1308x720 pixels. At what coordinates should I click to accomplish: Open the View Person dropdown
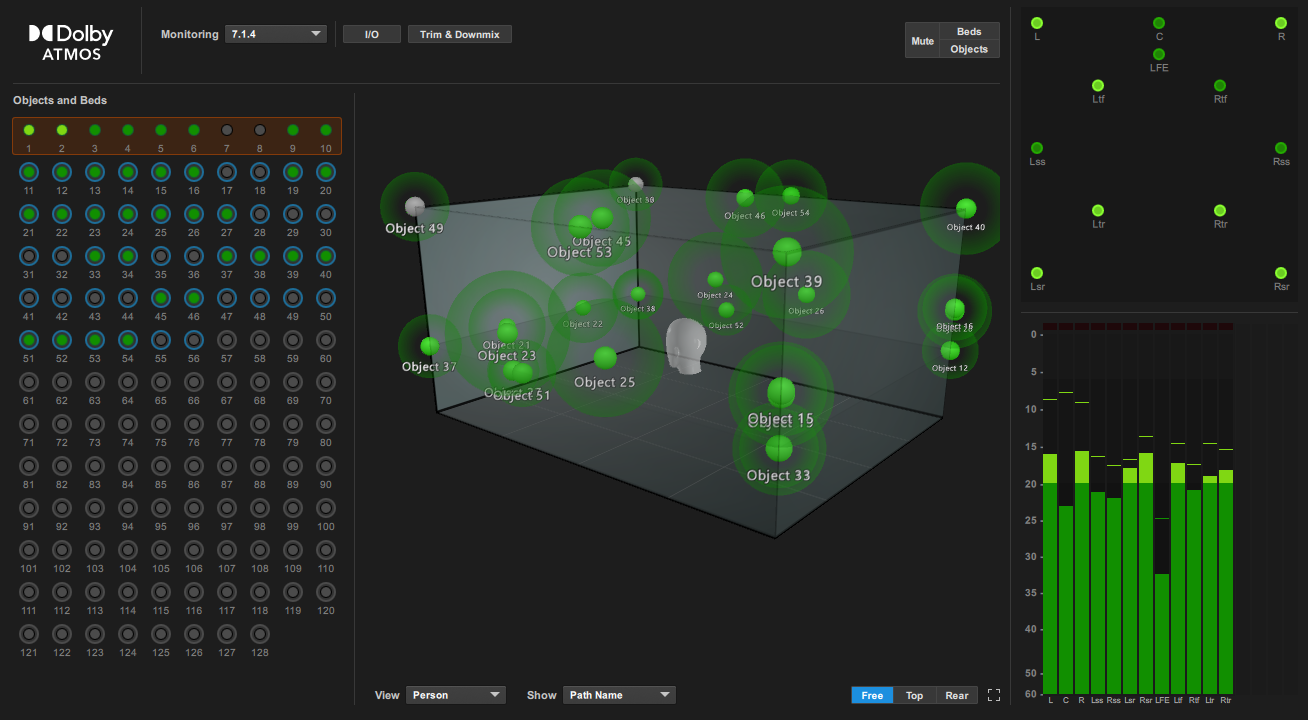(456, 694)
